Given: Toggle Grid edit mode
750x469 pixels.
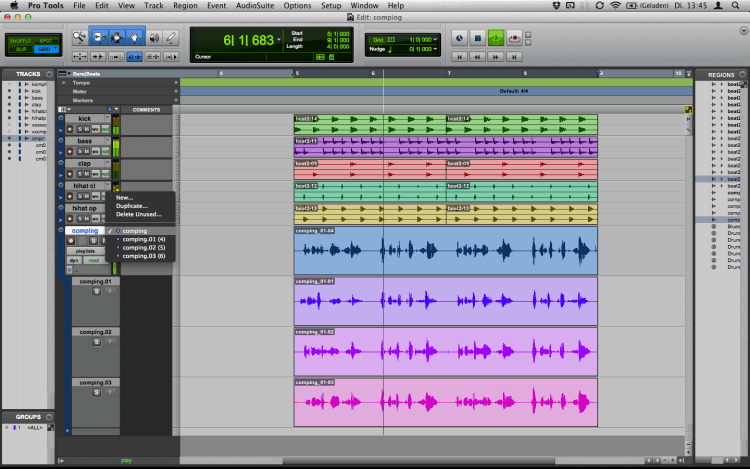Looking at the screenshot, I should coord(44,49).
